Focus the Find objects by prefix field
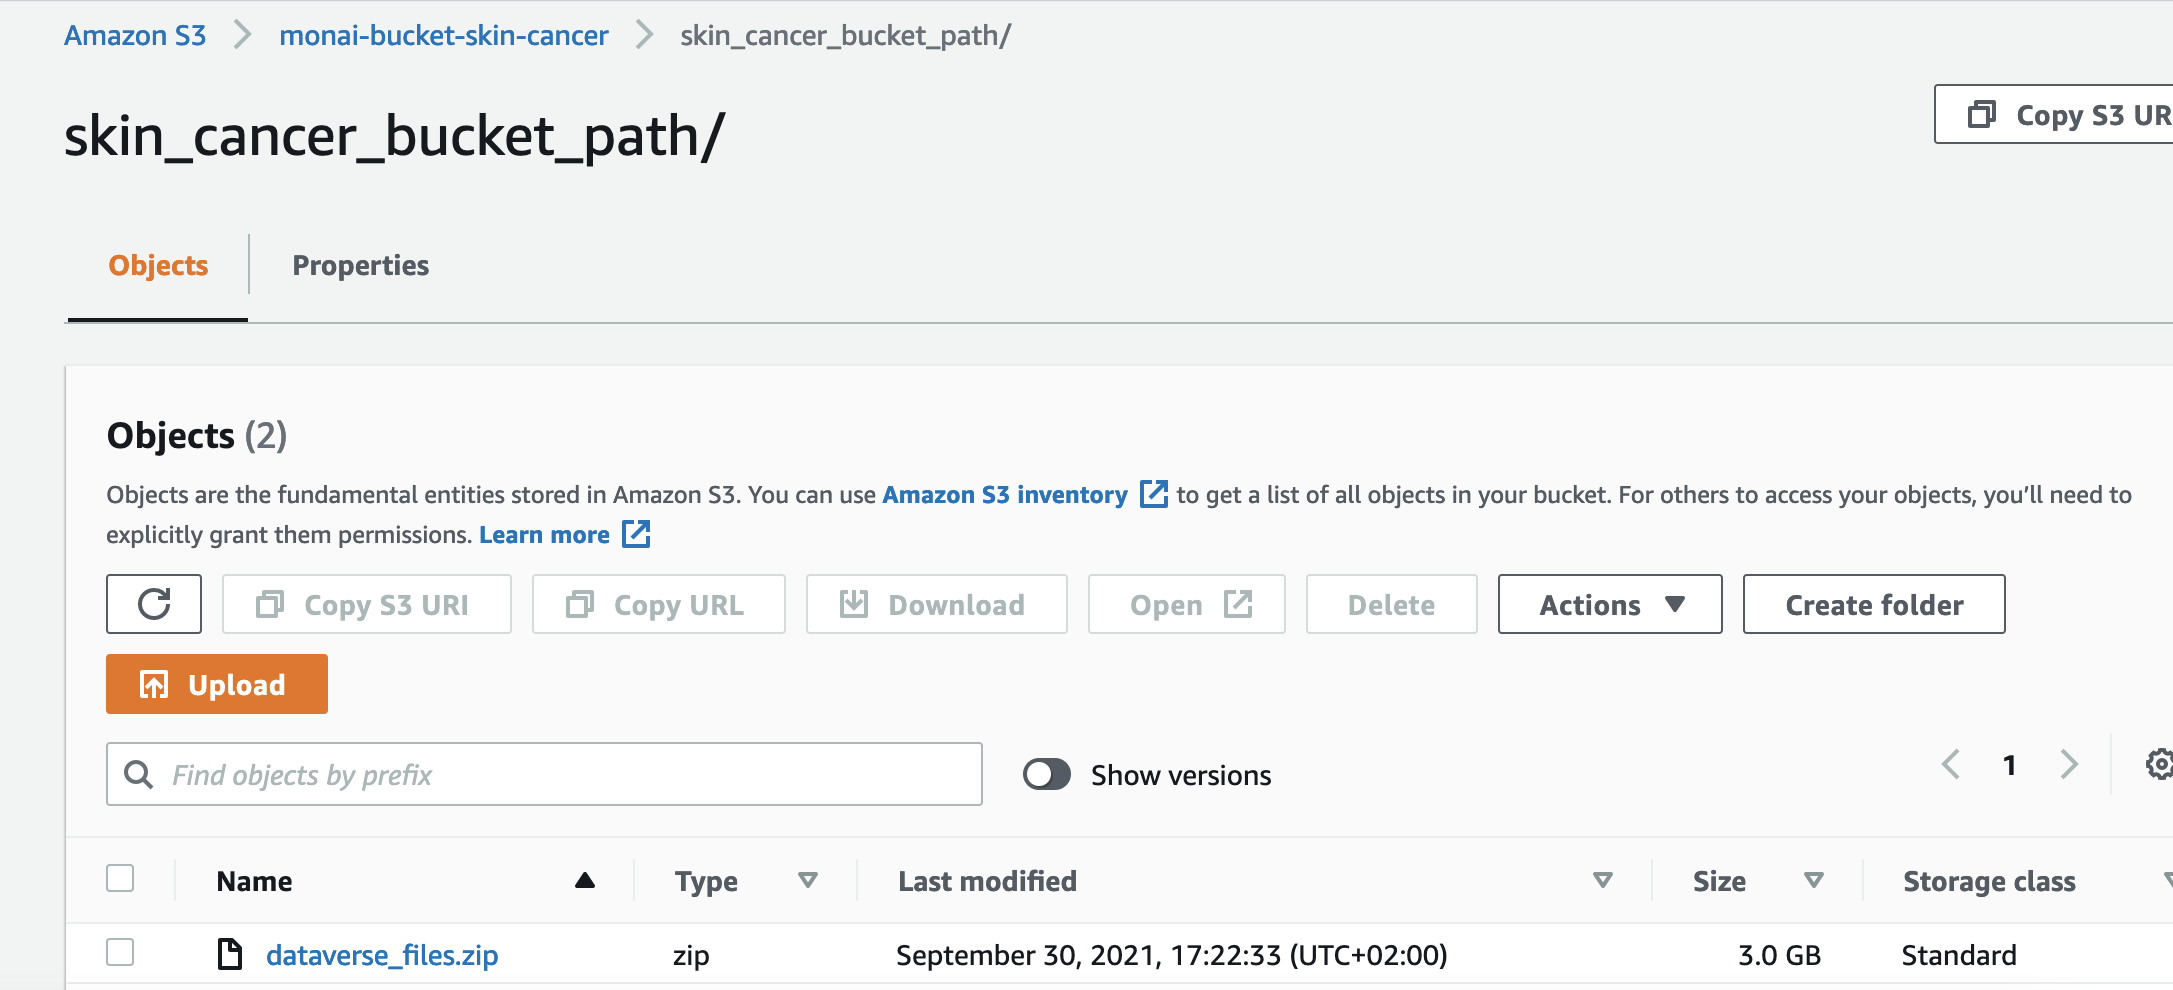Viewport: 2173px width, 990px height. (544, 774)
